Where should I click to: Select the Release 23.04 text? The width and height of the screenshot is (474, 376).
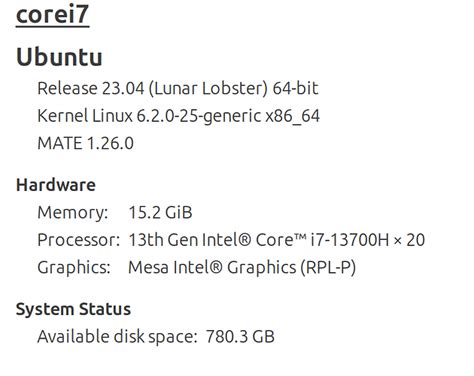tap(91, 88)
